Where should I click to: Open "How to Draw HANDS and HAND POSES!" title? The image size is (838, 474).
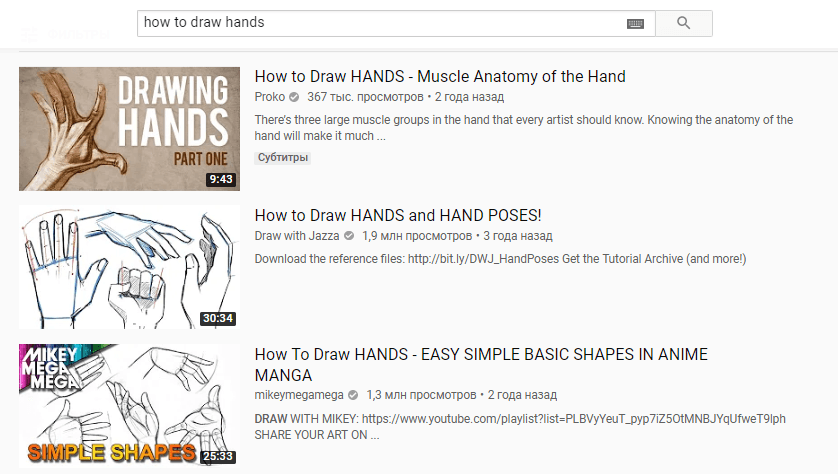[x=398, y=215]
